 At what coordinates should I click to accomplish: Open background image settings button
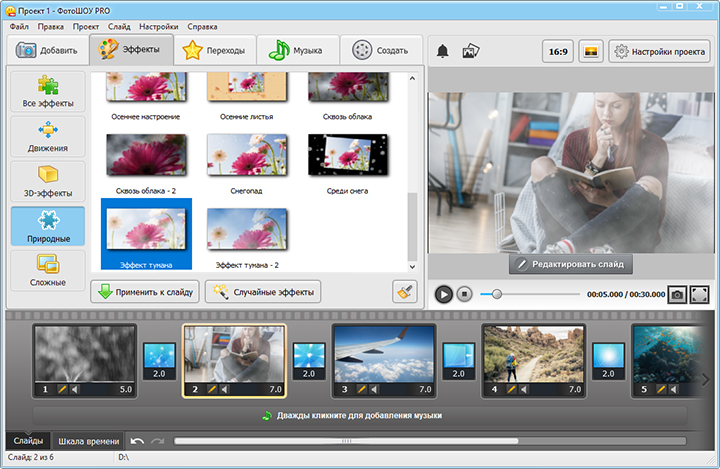(x=589, y=51)
